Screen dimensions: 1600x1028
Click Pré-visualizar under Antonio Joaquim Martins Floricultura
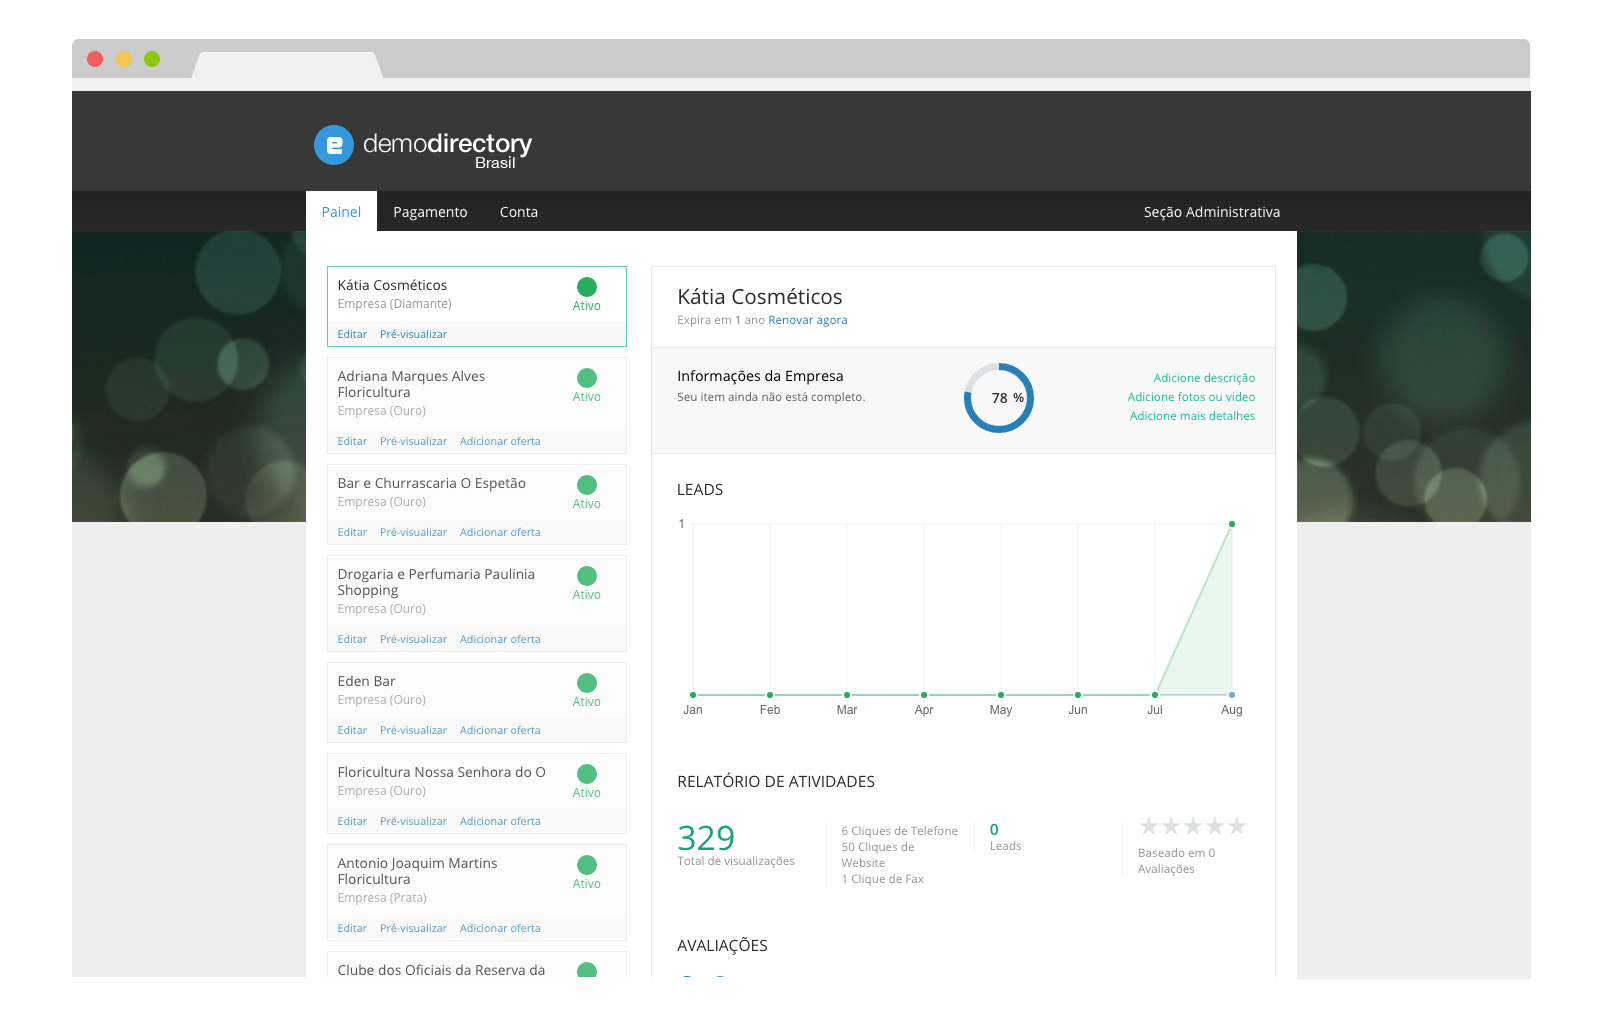coord(413,928)
